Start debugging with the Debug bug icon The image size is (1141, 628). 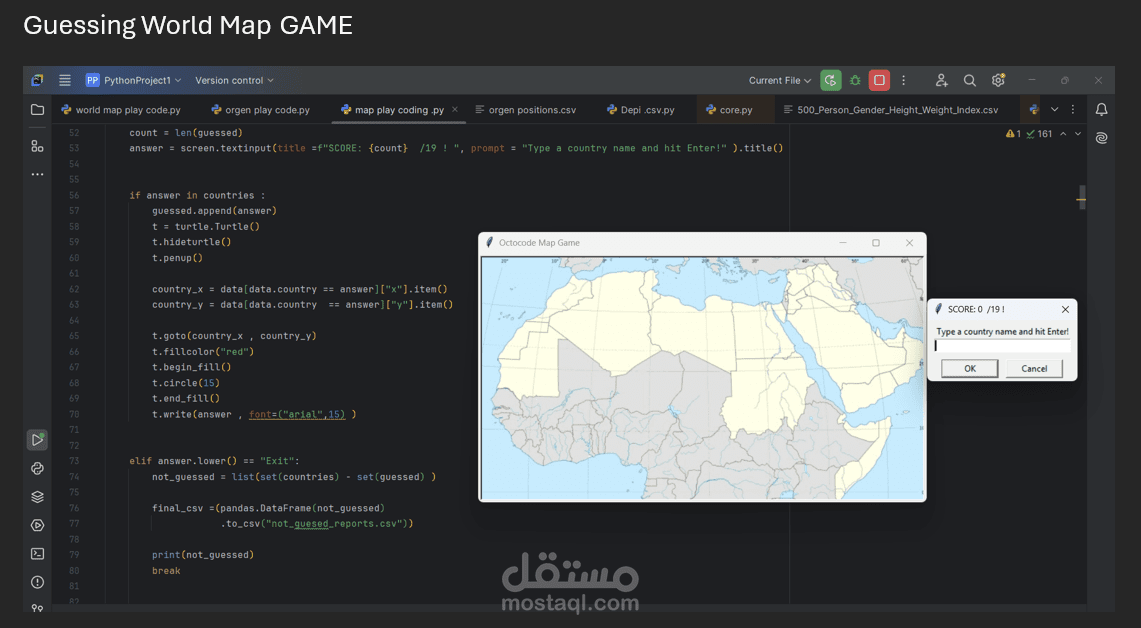(855, 80)
